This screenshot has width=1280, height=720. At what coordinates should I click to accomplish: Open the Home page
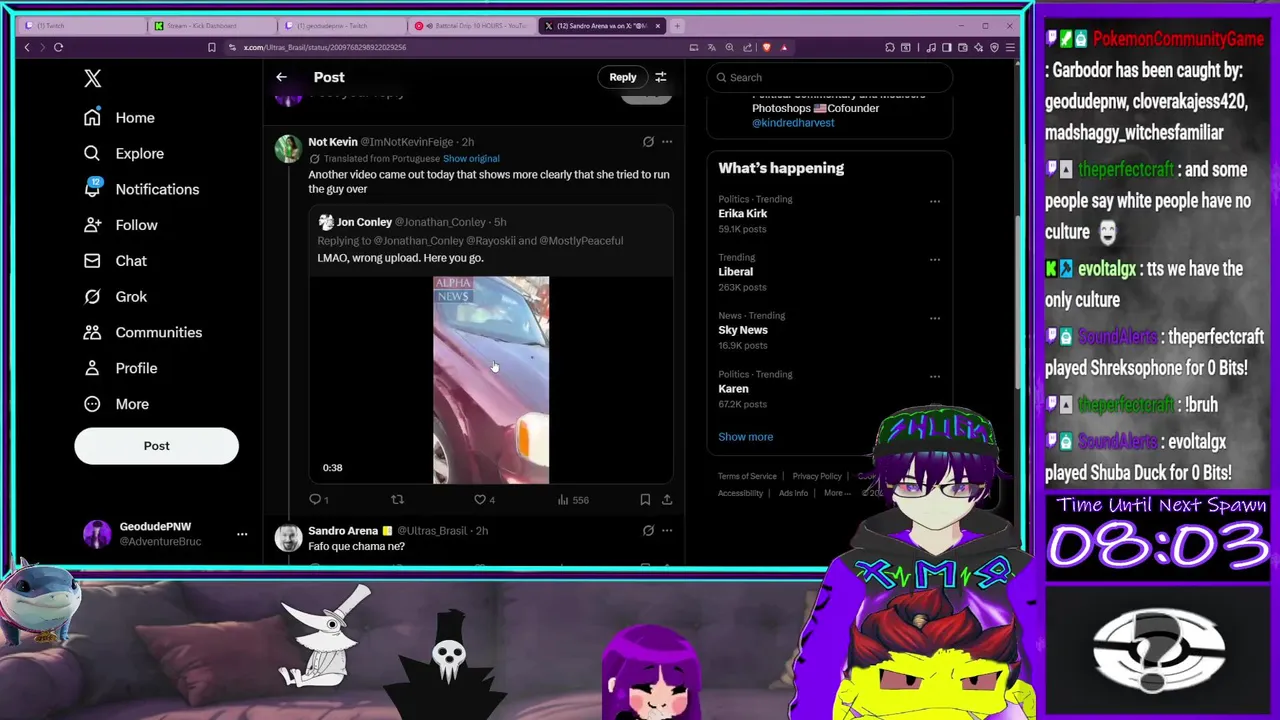[x=120, y=118]
